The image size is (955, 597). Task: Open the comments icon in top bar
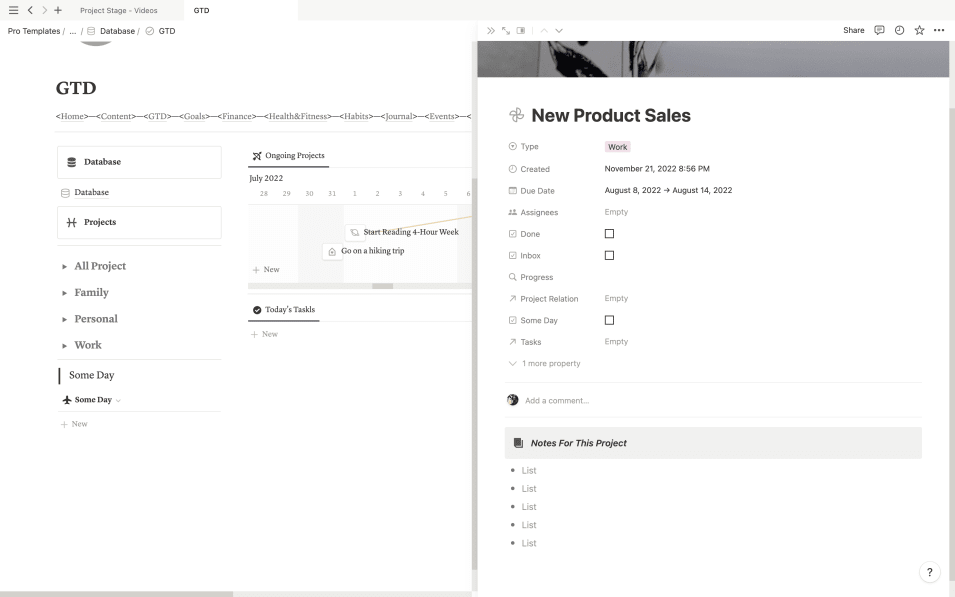tap(879, 31)
